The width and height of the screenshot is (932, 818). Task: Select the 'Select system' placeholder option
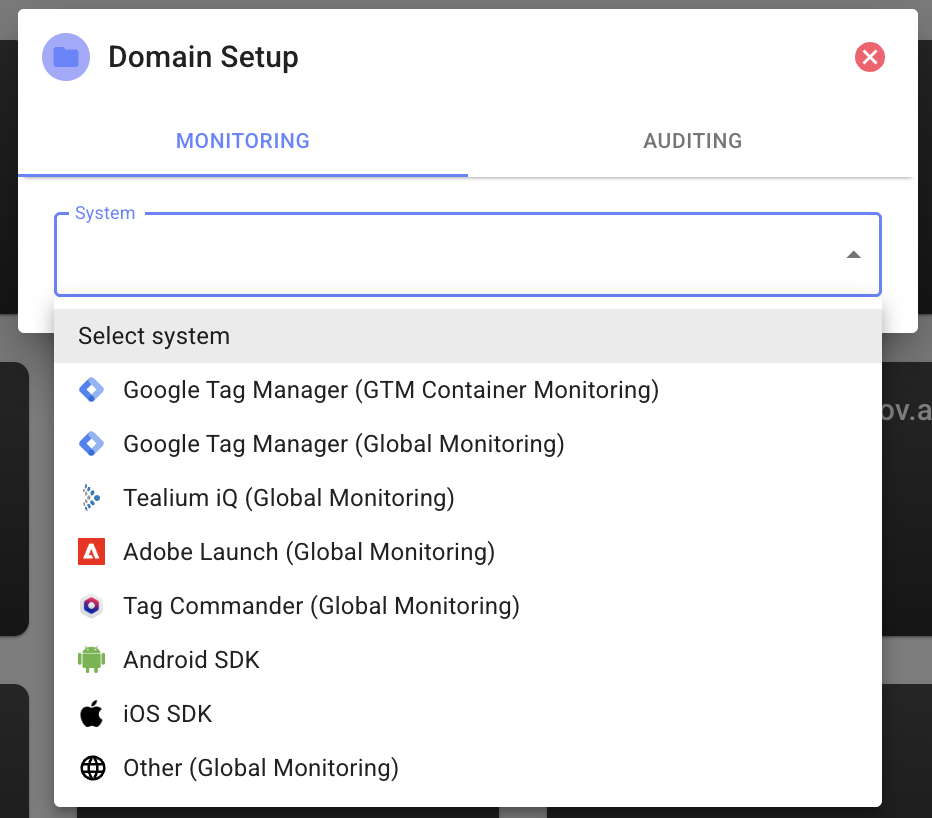point(154,336)
